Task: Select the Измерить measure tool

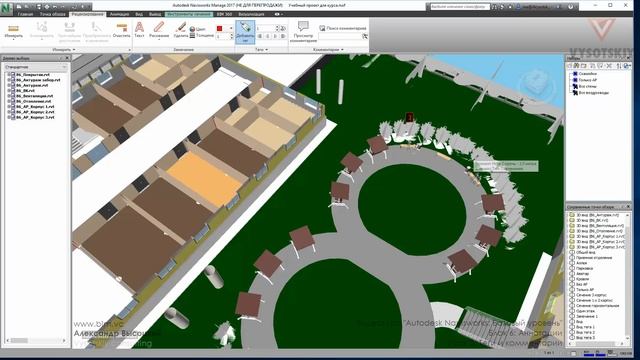Action: tap(13, 31)
